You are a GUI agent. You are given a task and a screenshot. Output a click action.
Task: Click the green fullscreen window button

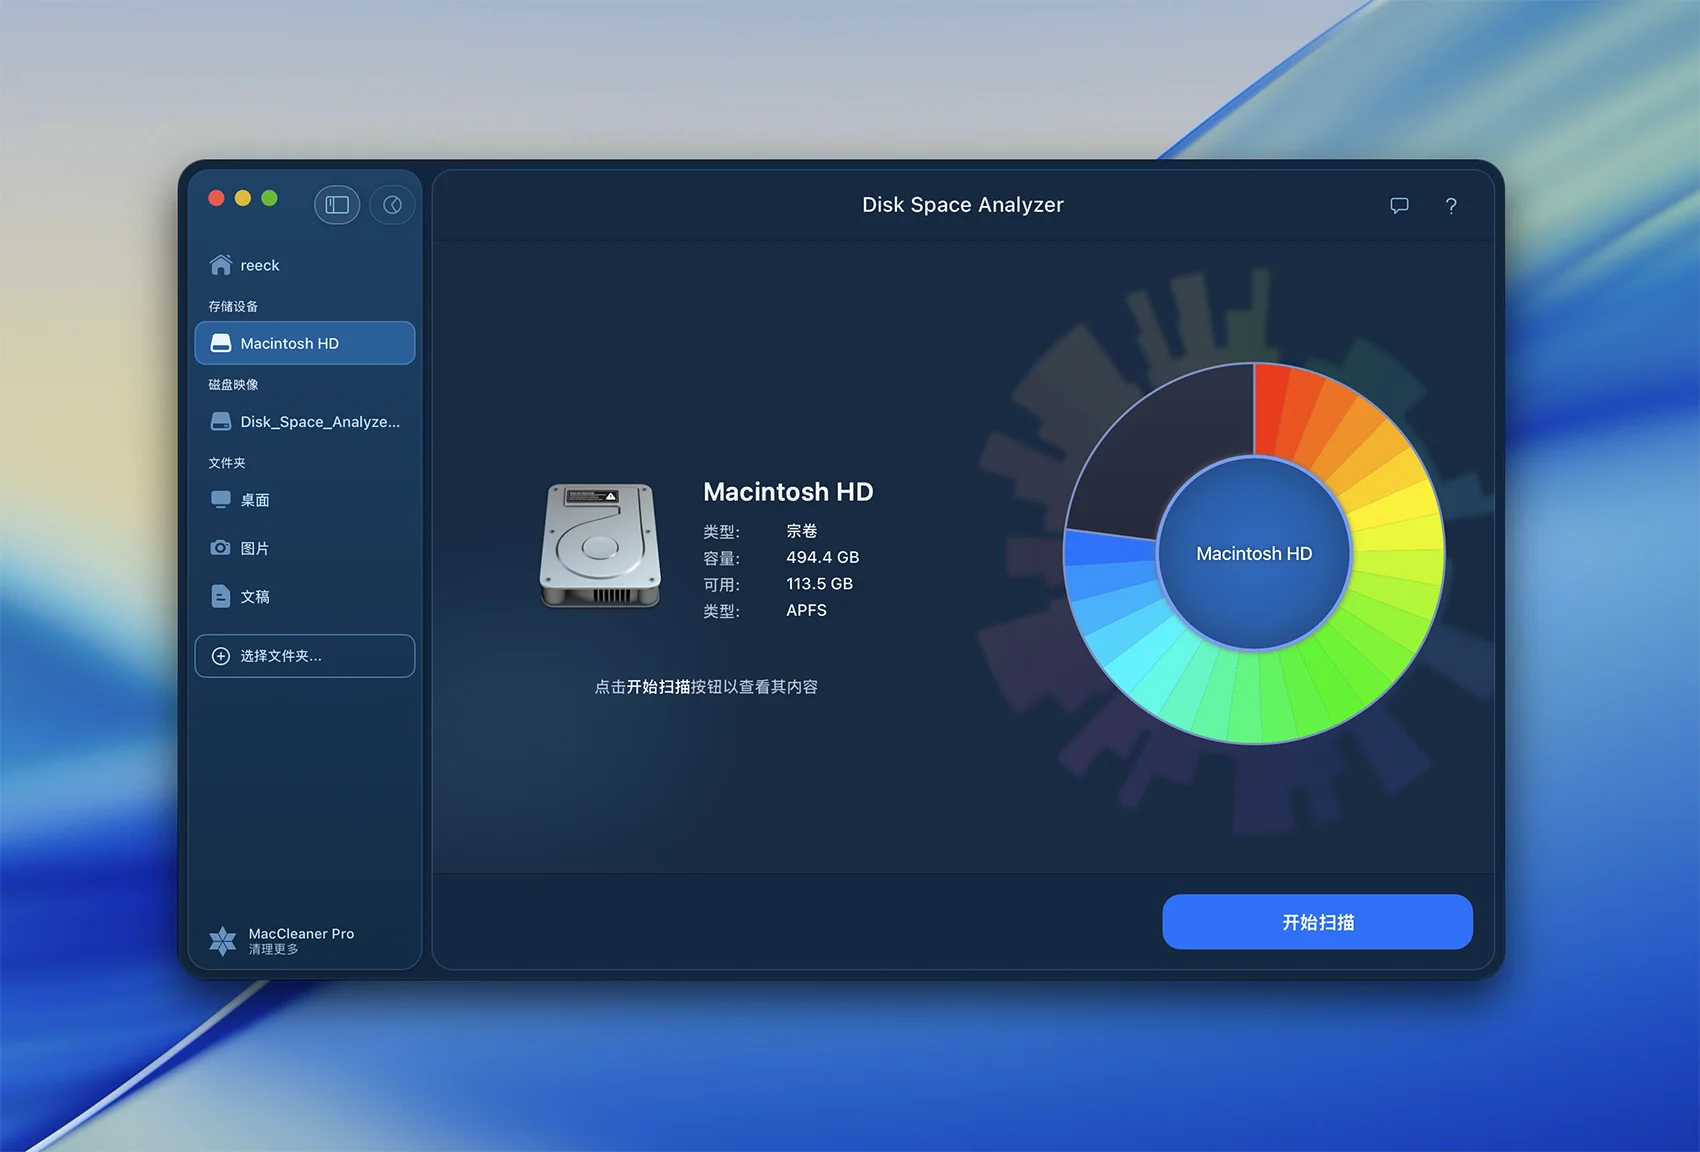coord(269,198)
